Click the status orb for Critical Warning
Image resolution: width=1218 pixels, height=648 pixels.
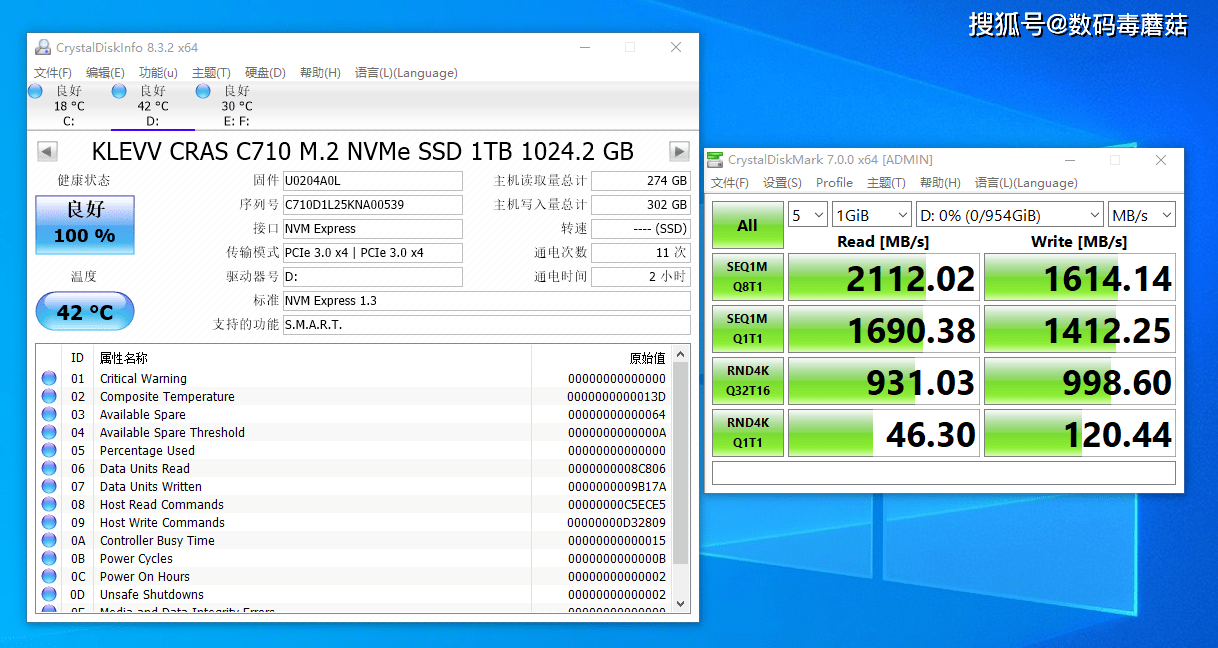point(49,379)
